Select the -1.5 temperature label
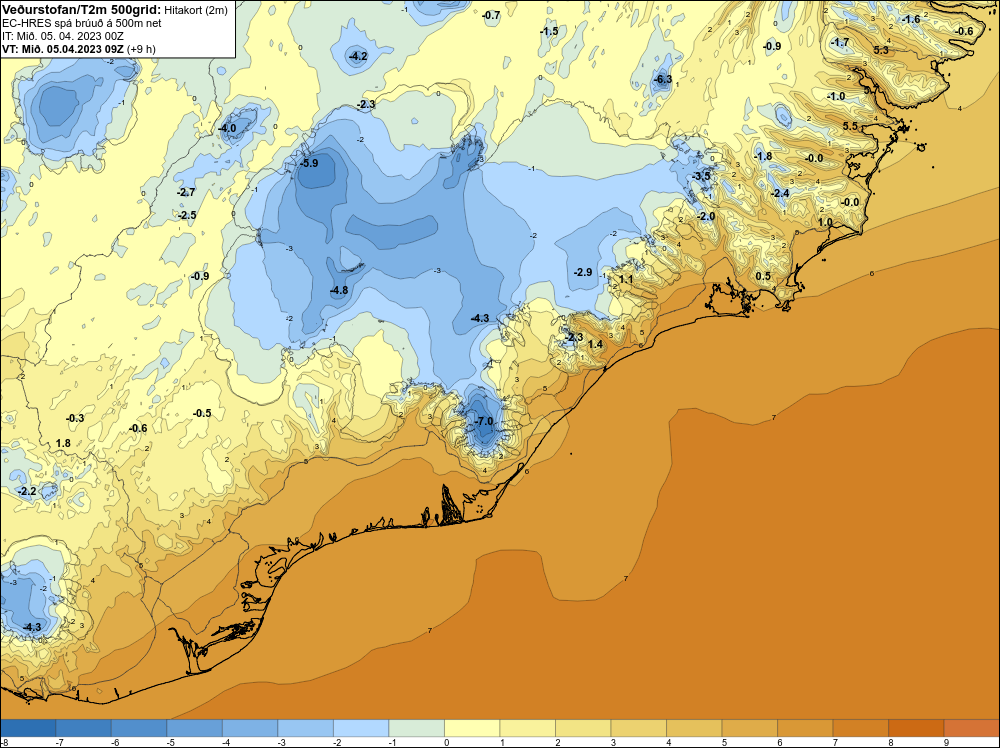The width and height of the screenshot is (1000, 748). [x=549, y=31]
